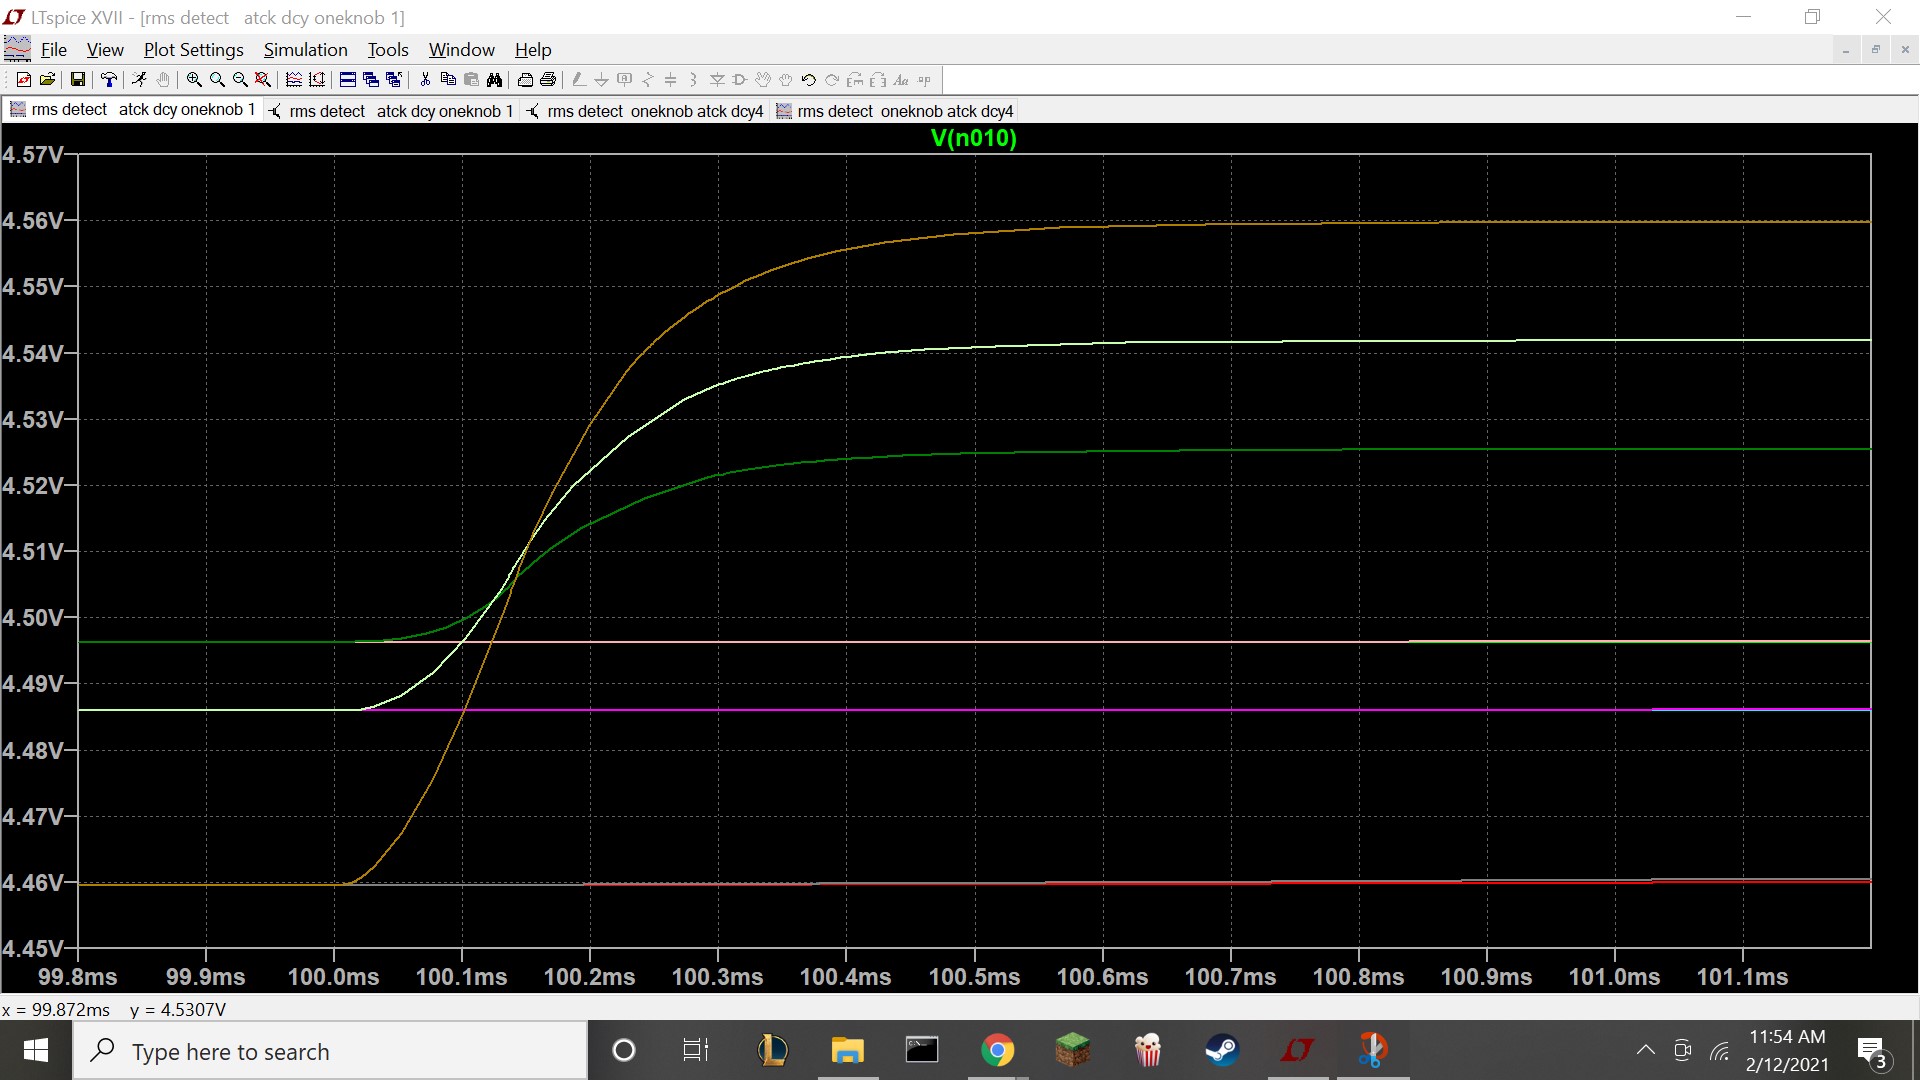The image size is (1920, 1080).
Task: Click the 4.57V vertical axis label
Action: 32,155
